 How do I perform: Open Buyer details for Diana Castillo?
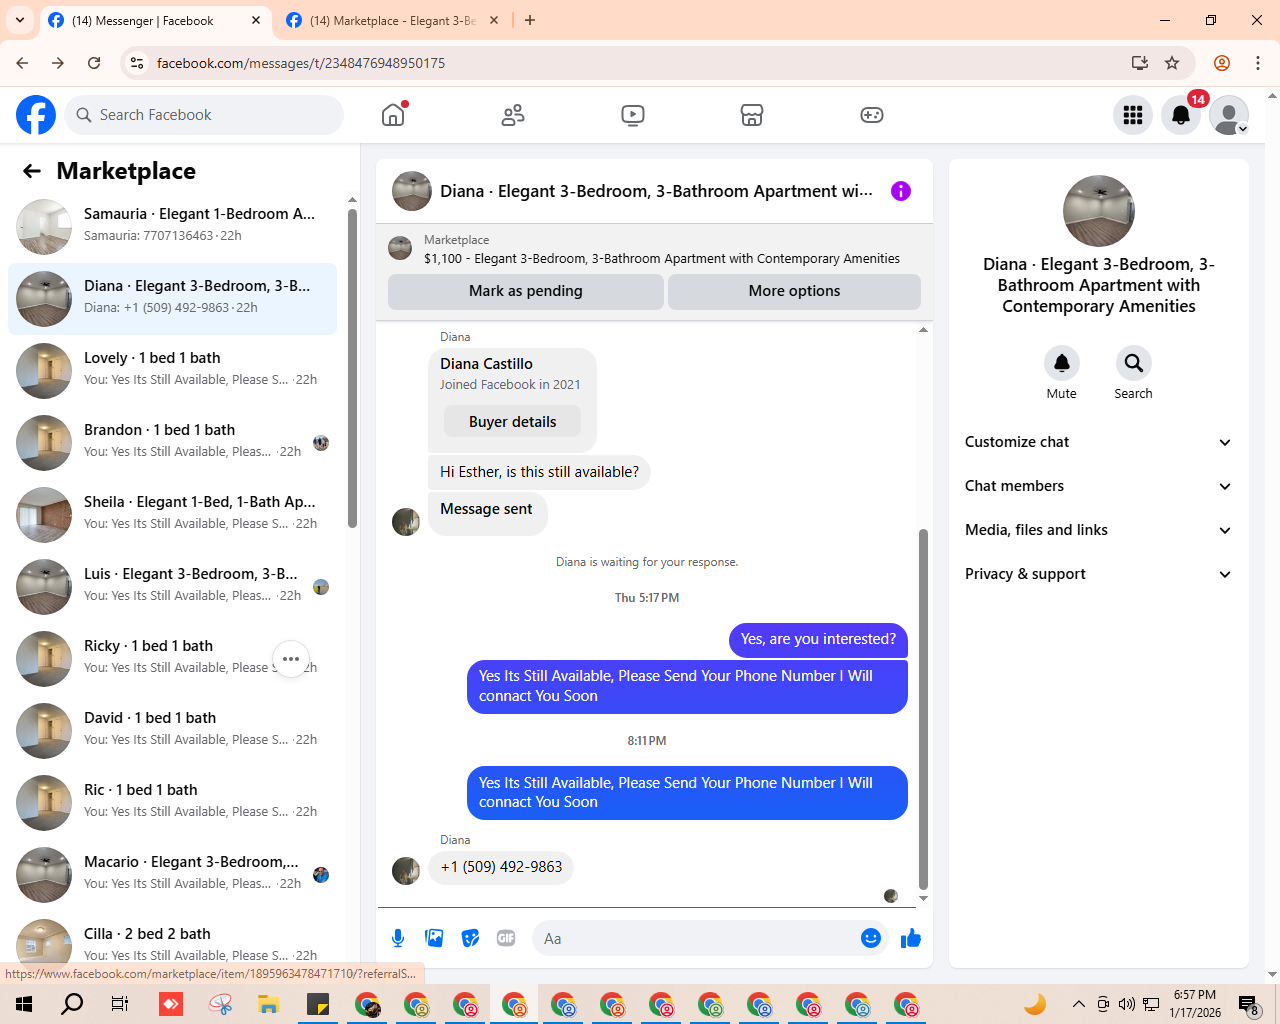tap(513, 422)
